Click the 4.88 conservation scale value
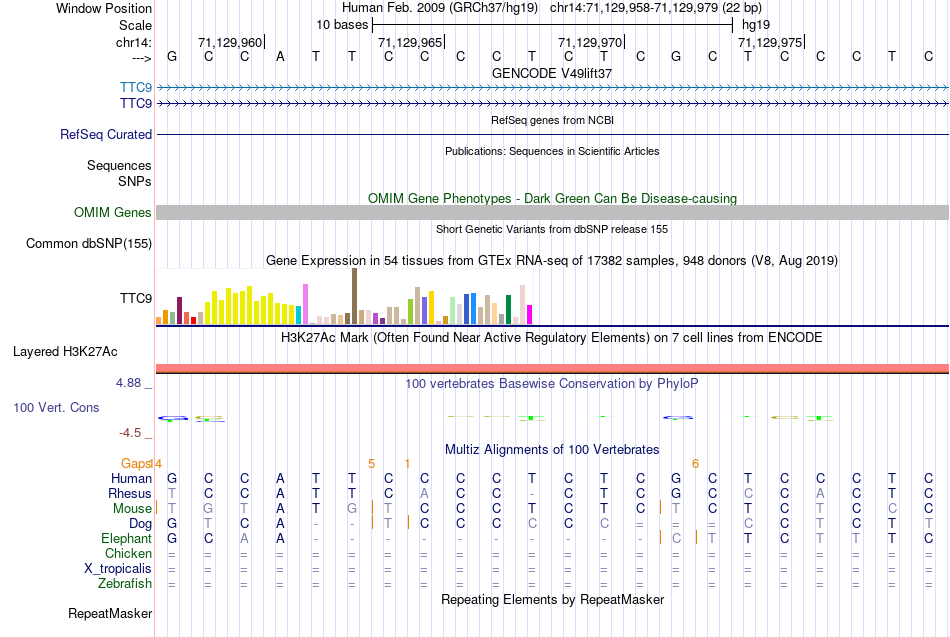 [128, 383]
